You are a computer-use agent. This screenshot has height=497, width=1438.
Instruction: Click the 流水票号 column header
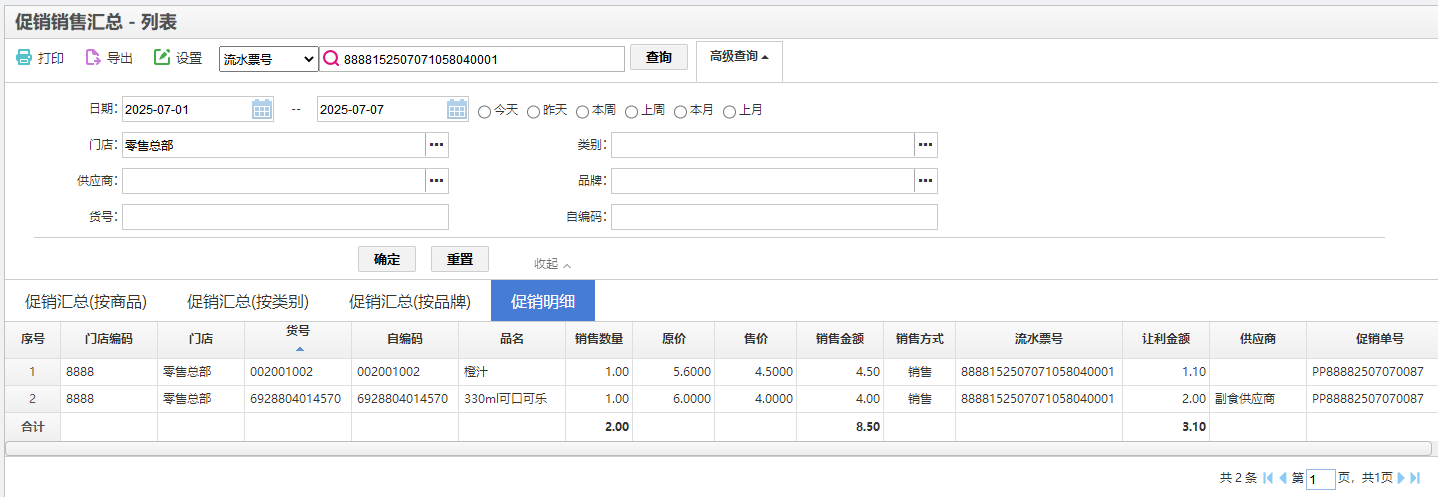point(1039,339)
